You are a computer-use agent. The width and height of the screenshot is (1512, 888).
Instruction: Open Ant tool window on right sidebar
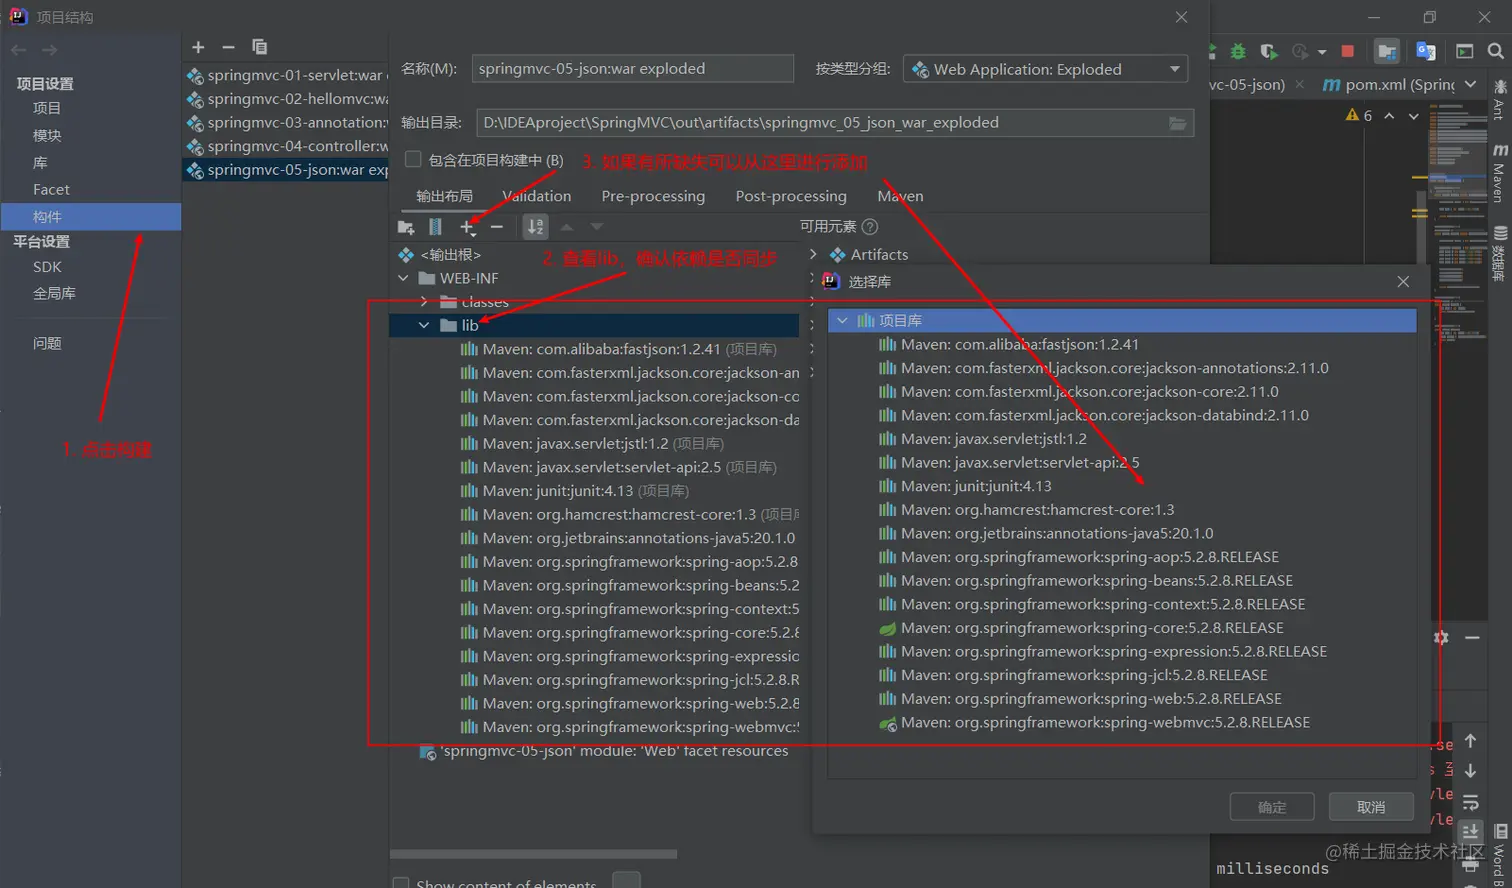click(x=1499, y=100)
